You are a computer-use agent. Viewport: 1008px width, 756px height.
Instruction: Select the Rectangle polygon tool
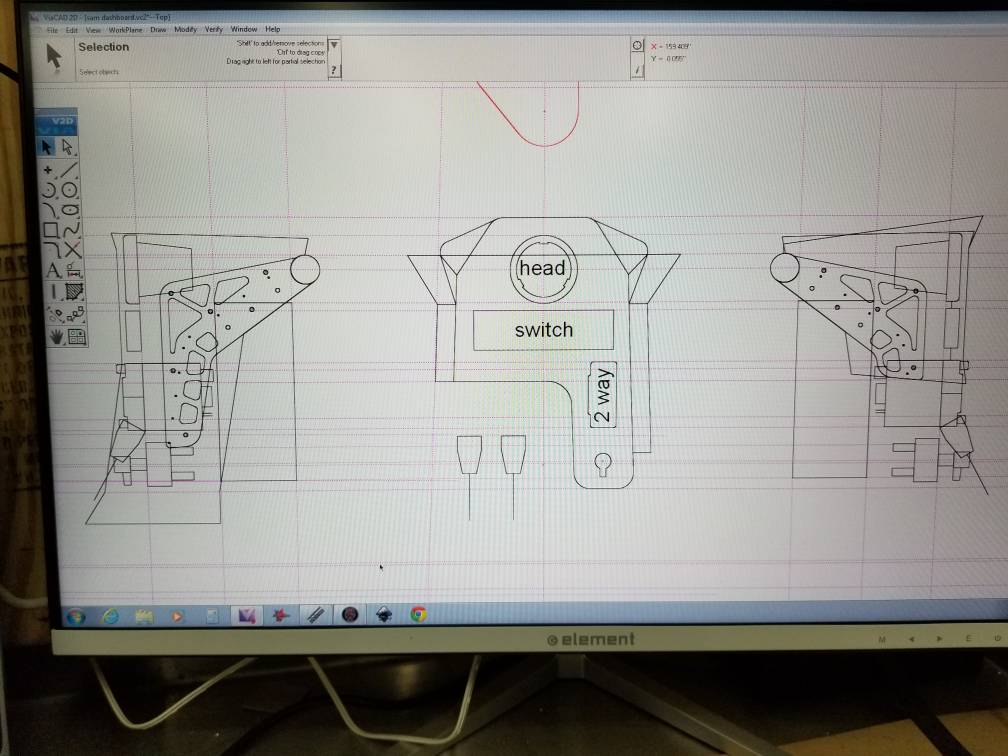tap(50, 231)
